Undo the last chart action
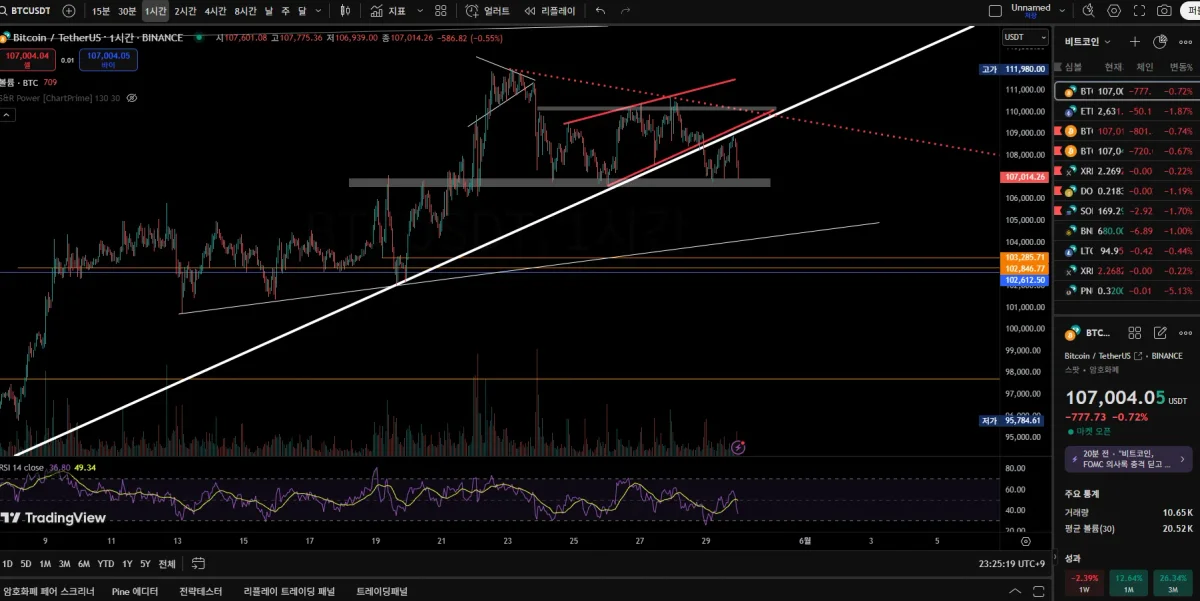 (x=600, y=11)
